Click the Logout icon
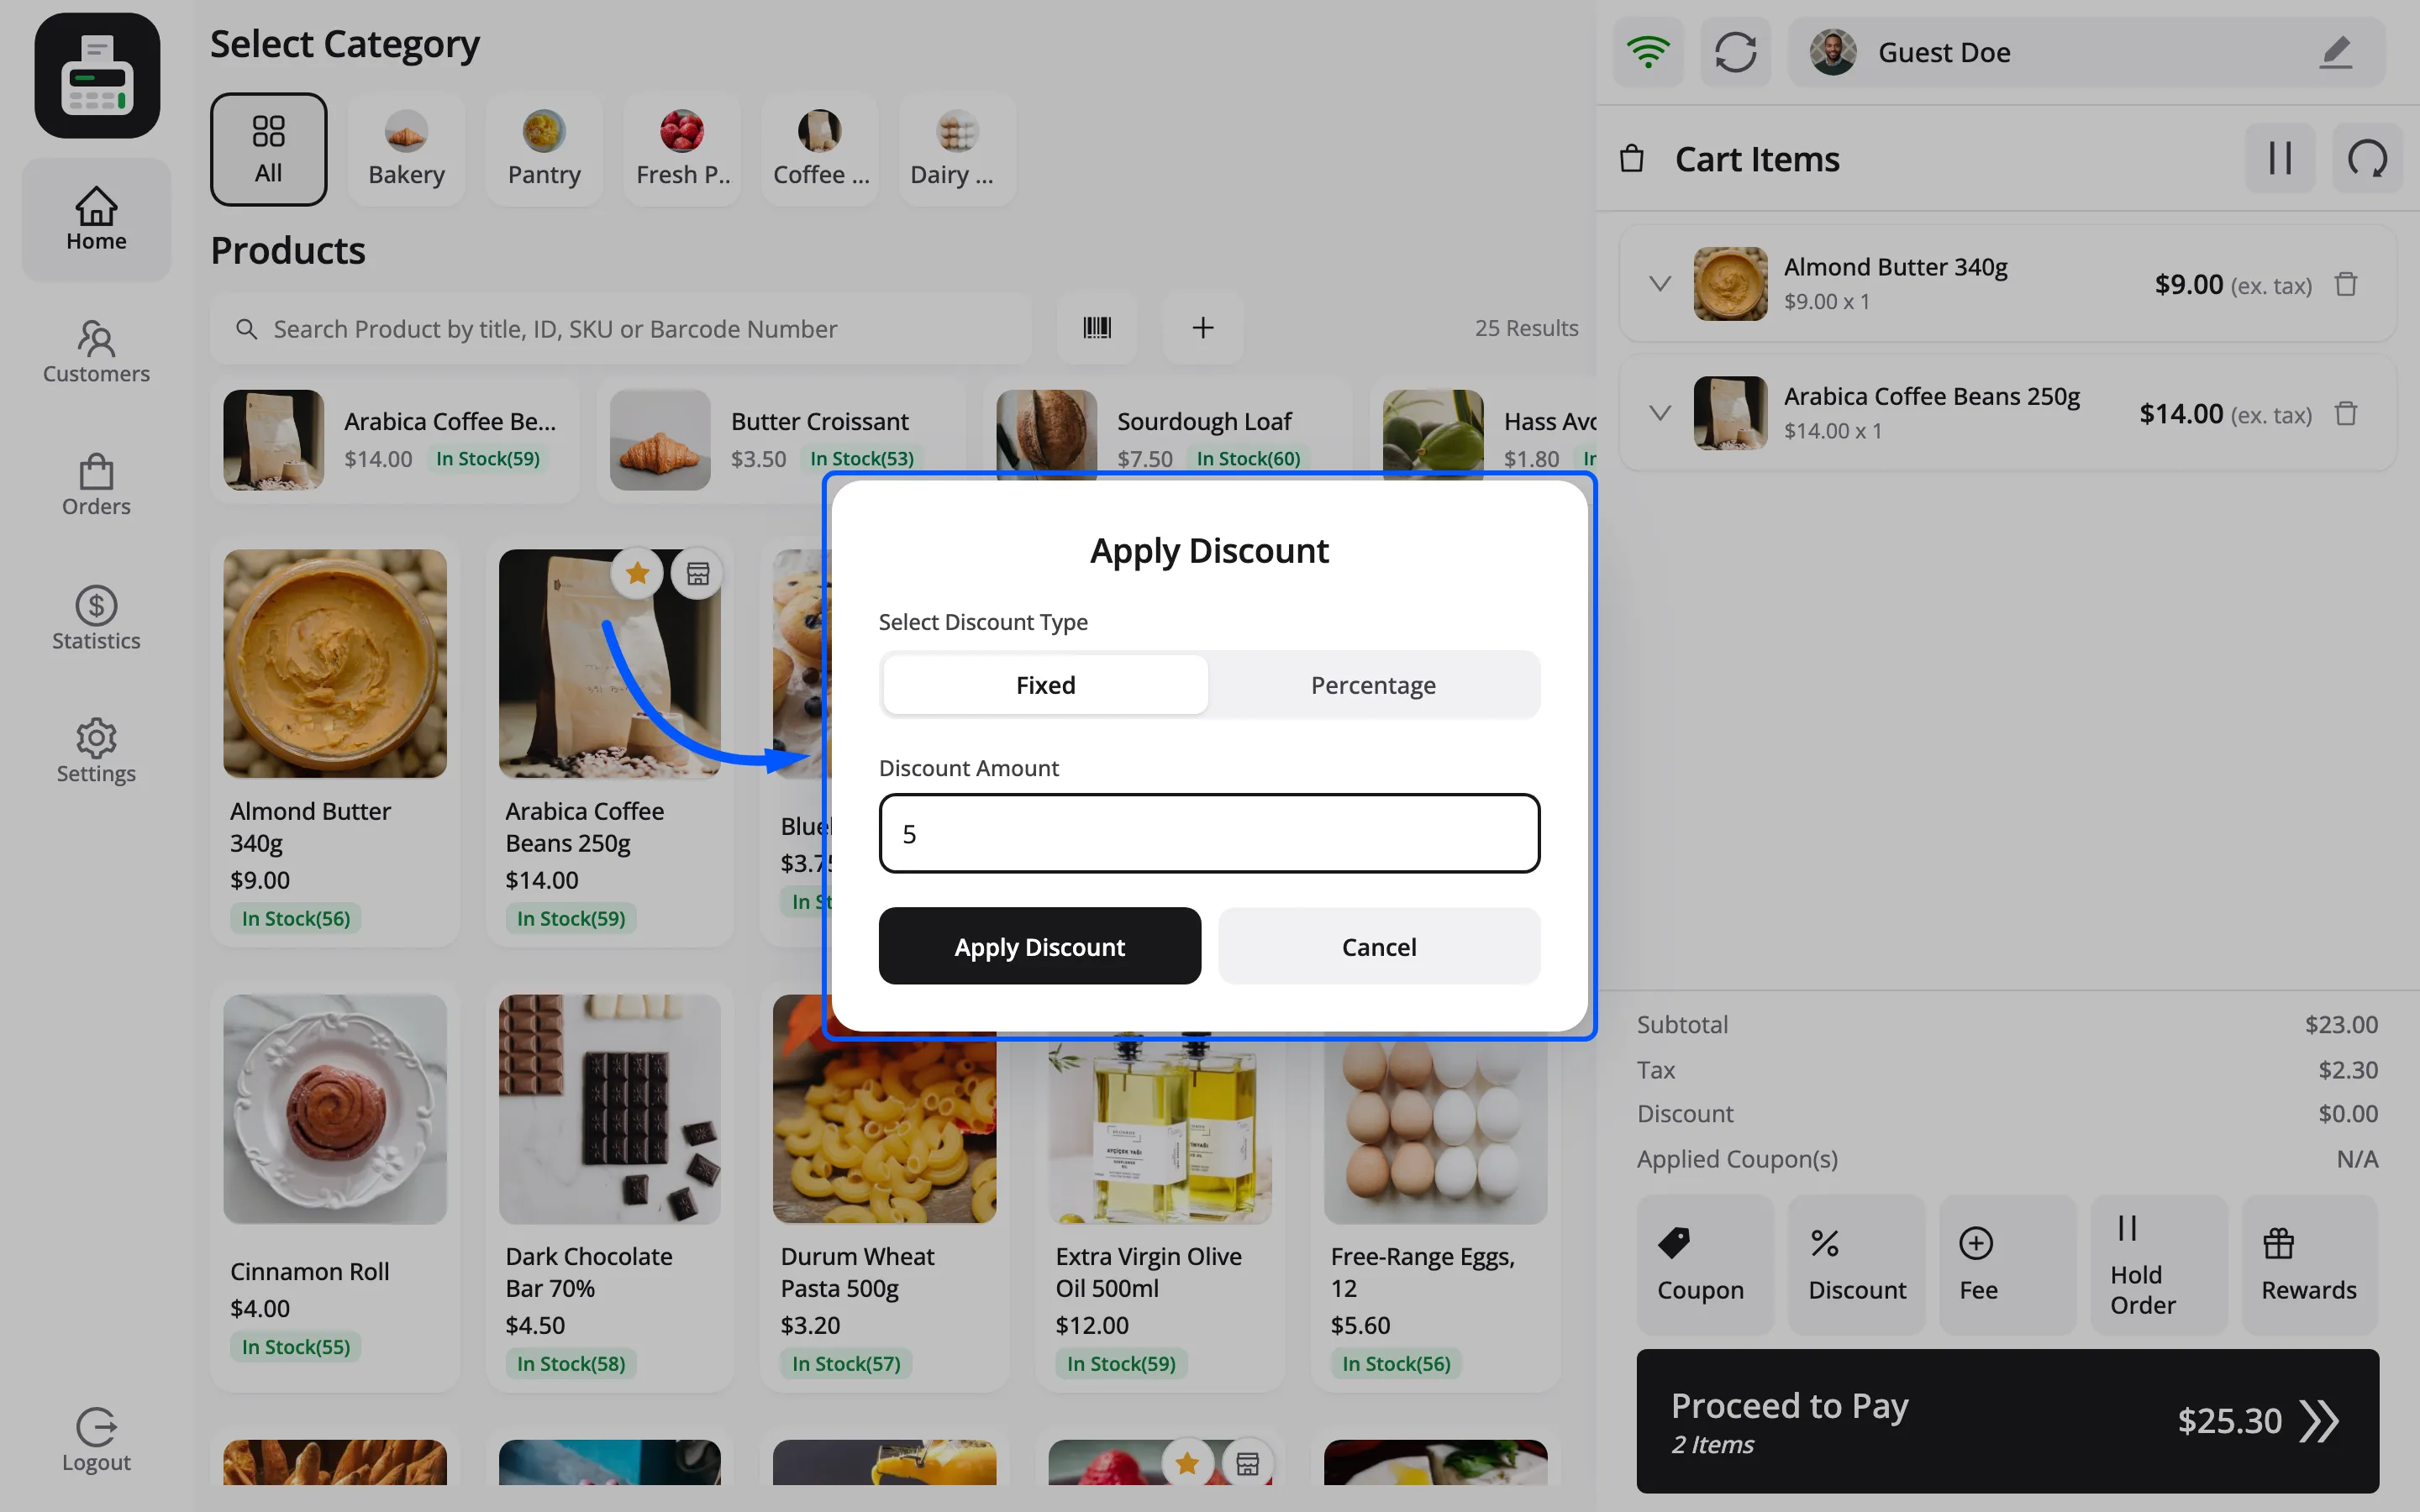This screenshot has height=1512, width=2420. pyautogui.click(x=96, y=1427)
